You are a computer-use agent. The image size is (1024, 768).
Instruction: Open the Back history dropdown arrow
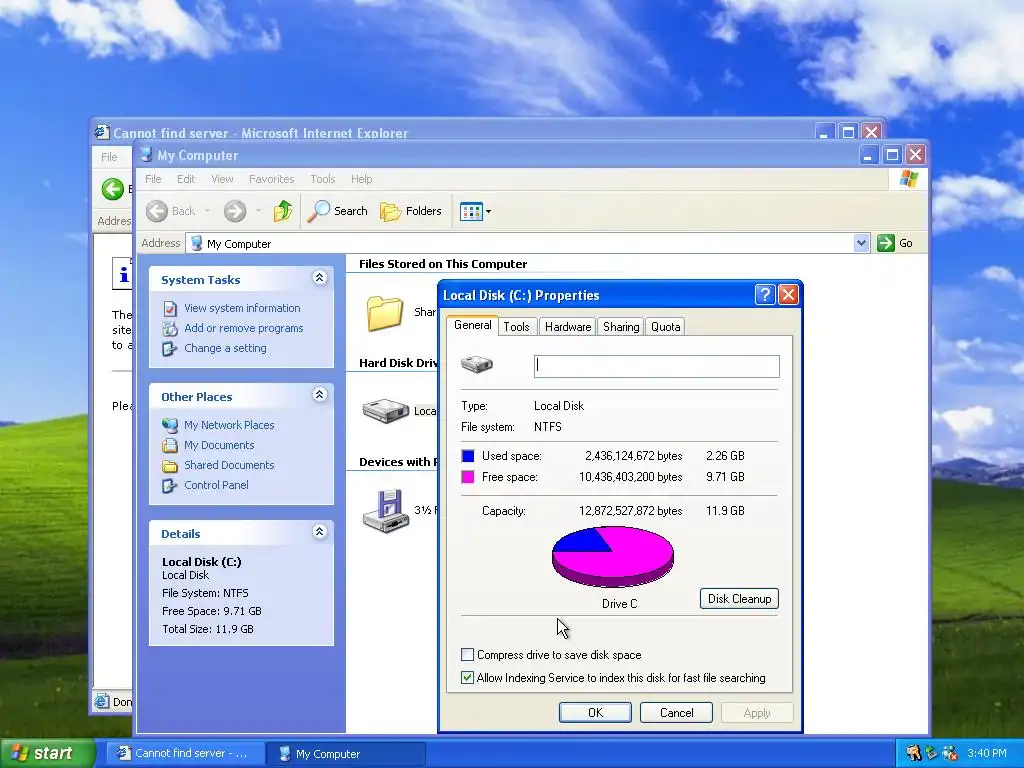[208, 211]
